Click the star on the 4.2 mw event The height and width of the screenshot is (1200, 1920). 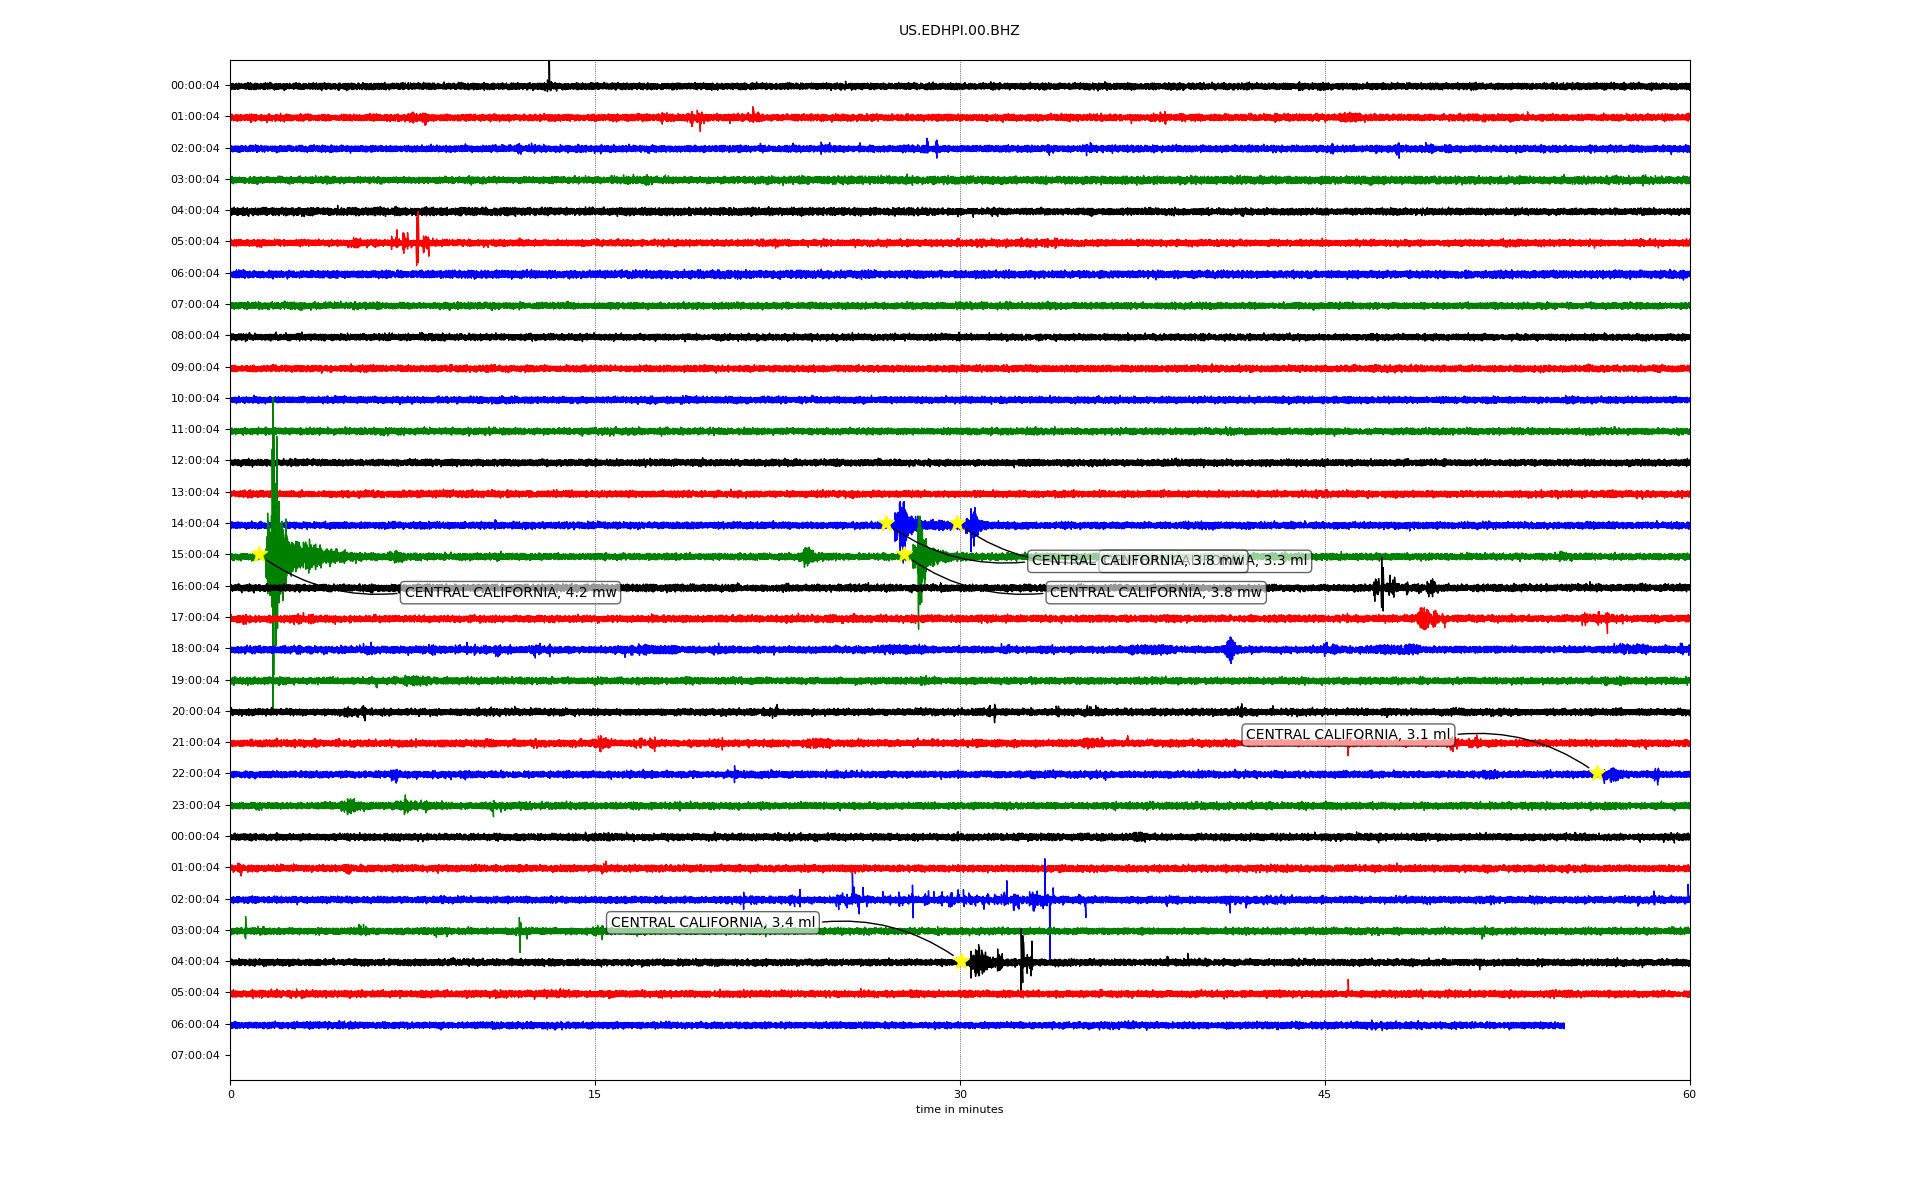pos(259,555)
